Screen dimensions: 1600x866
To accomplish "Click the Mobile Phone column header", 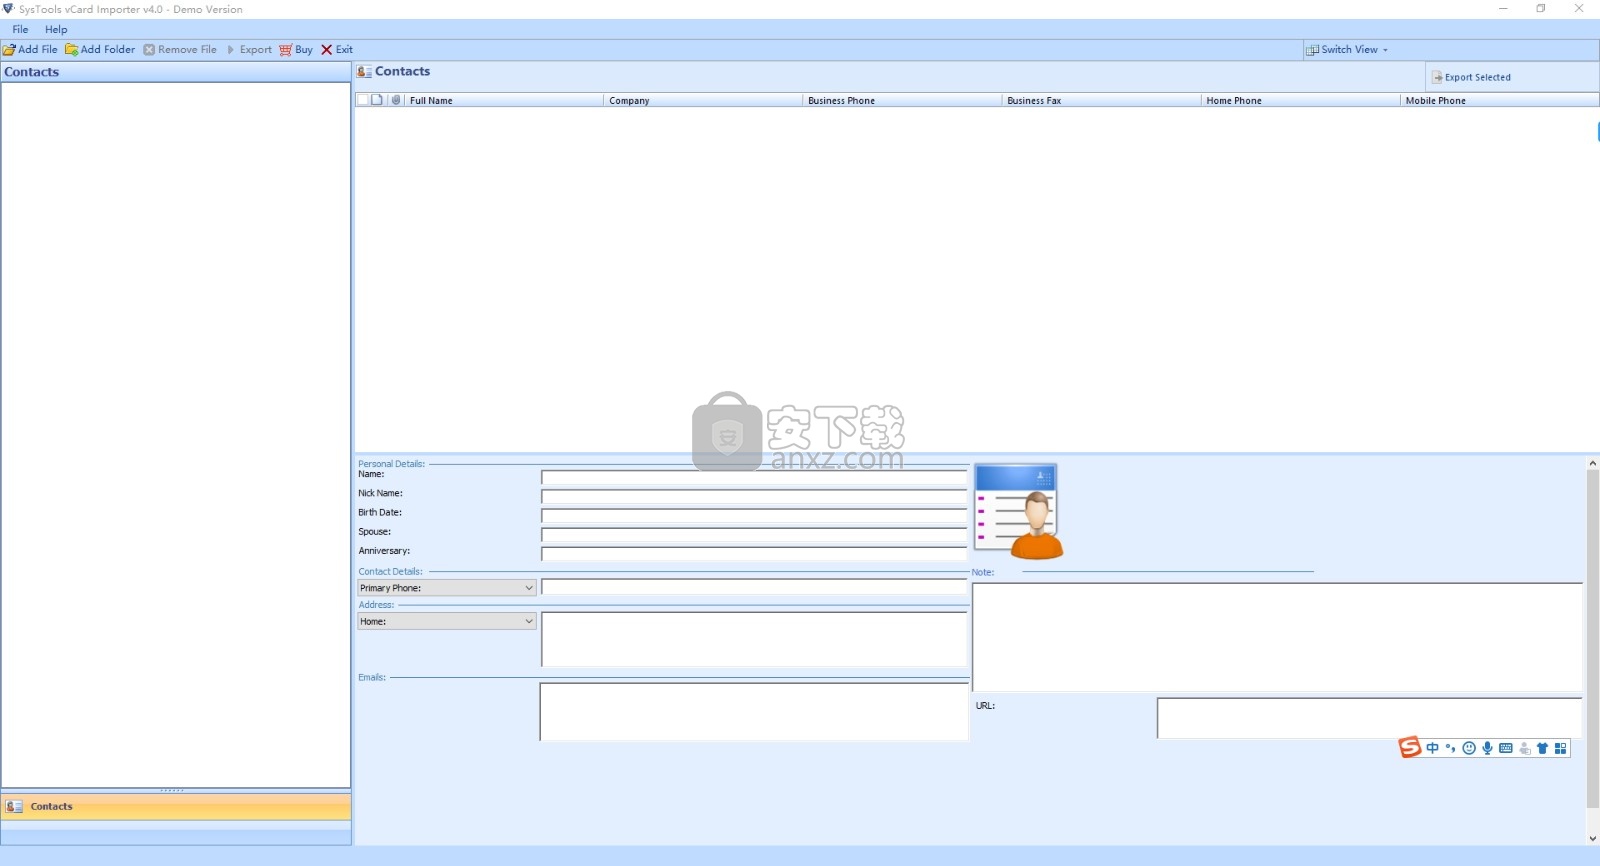I will [x=1499, y=100].
